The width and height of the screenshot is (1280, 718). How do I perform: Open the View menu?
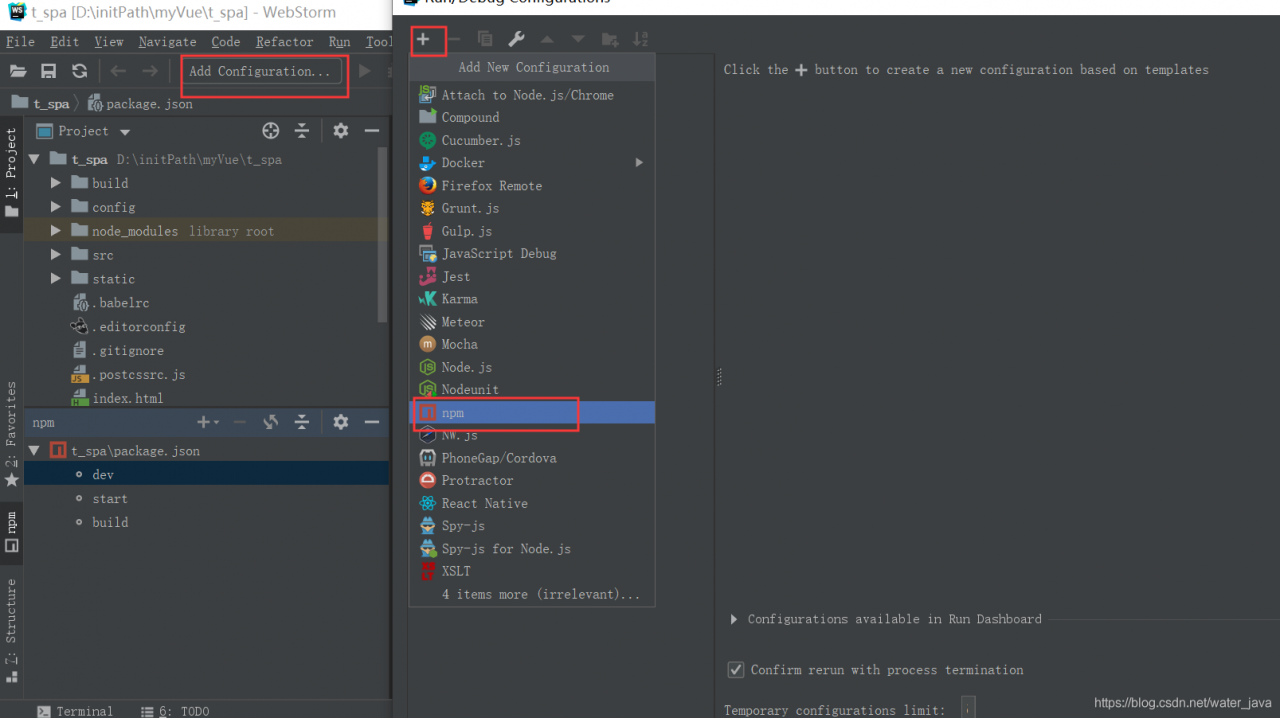[x=108, y=41]
